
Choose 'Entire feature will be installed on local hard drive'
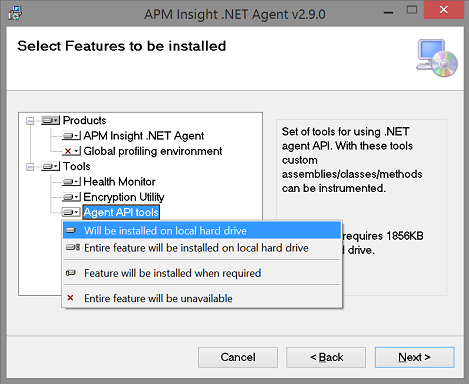pos(202,248)
